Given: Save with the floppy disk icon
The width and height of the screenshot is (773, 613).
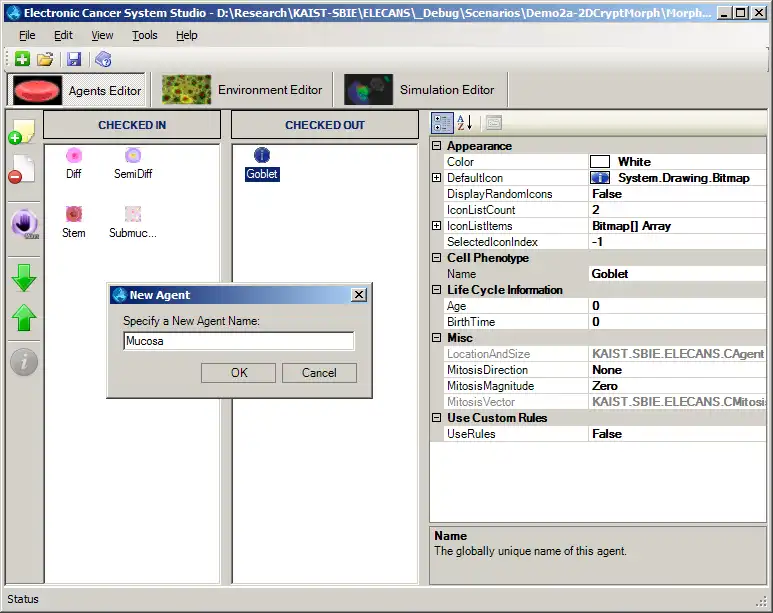Looking at the screenshot, I should pos(74,59).
